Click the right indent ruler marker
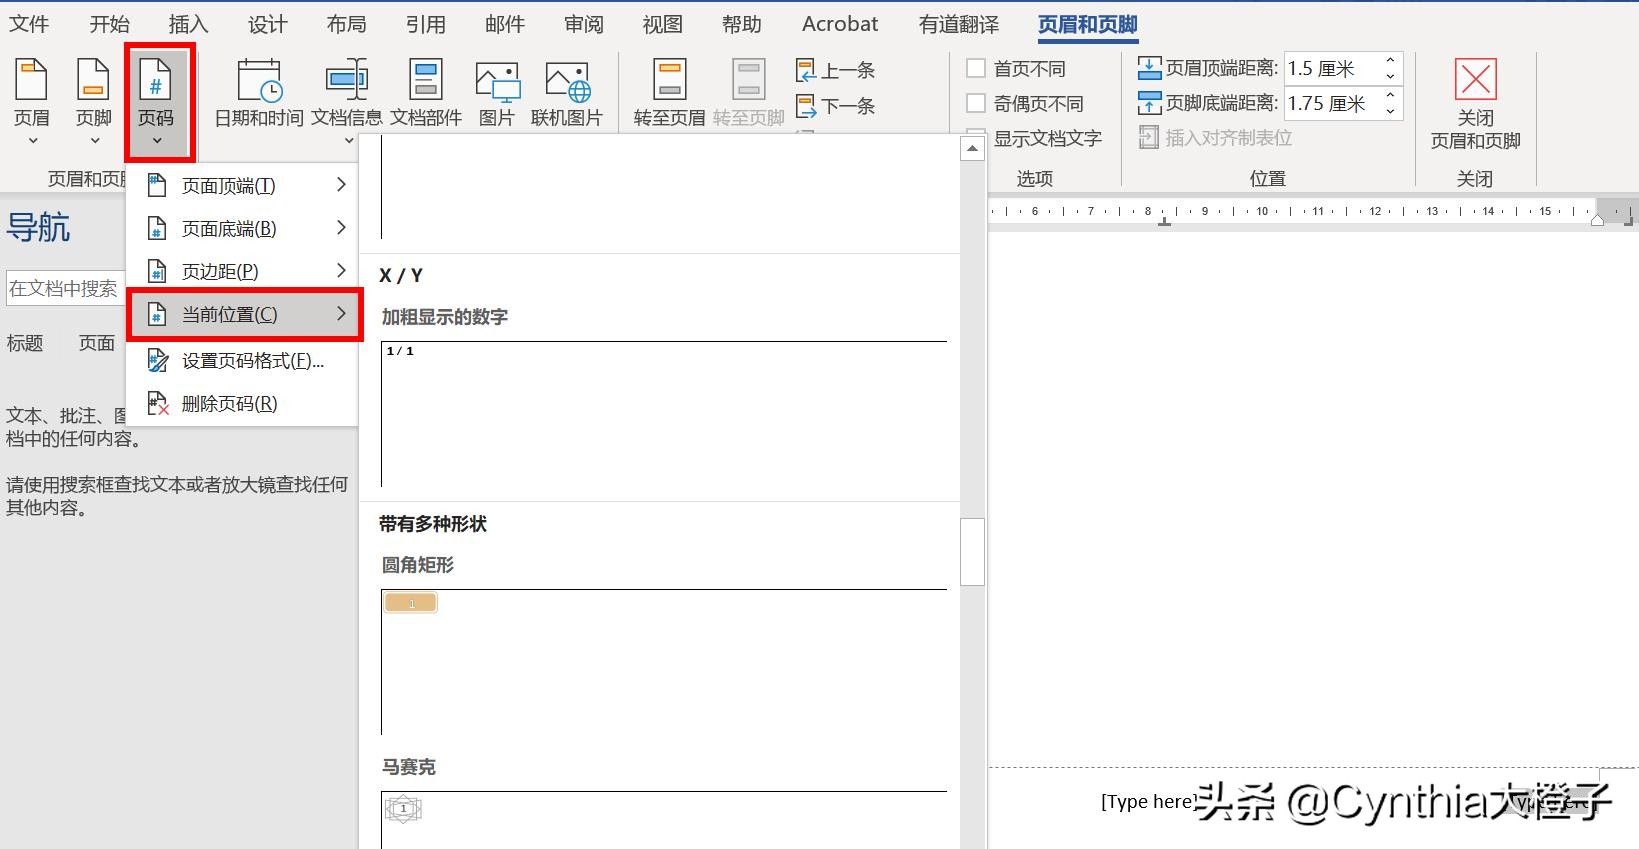Viewport: 1639px width, 849px height. click(1597, 220)
